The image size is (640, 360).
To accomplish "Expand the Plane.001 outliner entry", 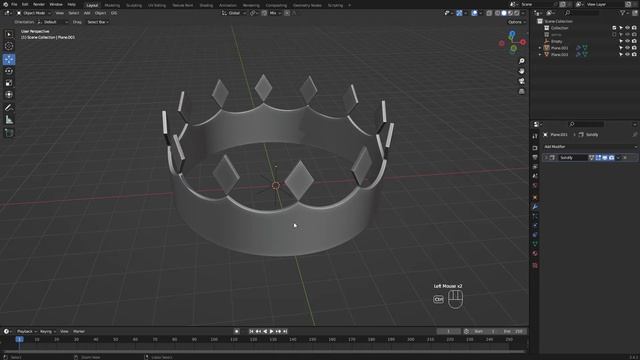I will click(540, 48).
